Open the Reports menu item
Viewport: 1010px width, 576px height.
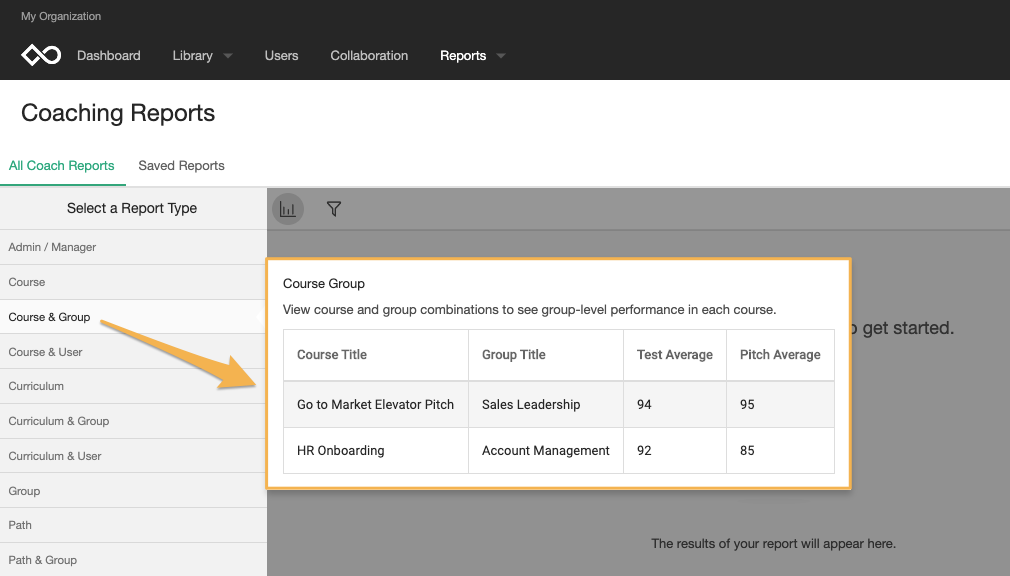click(463, 55)
